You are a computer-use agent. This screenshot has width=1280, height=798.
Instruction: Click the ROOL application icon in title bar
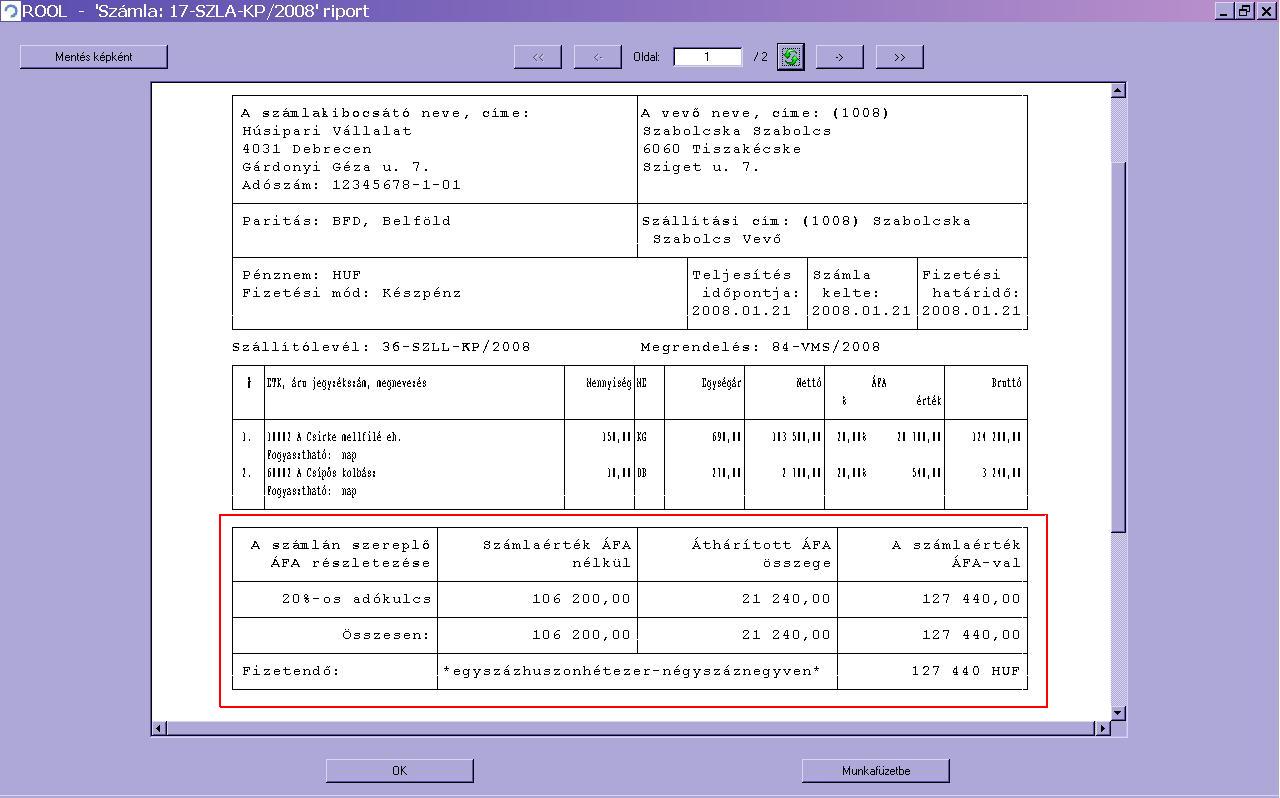tap(10, 11)
